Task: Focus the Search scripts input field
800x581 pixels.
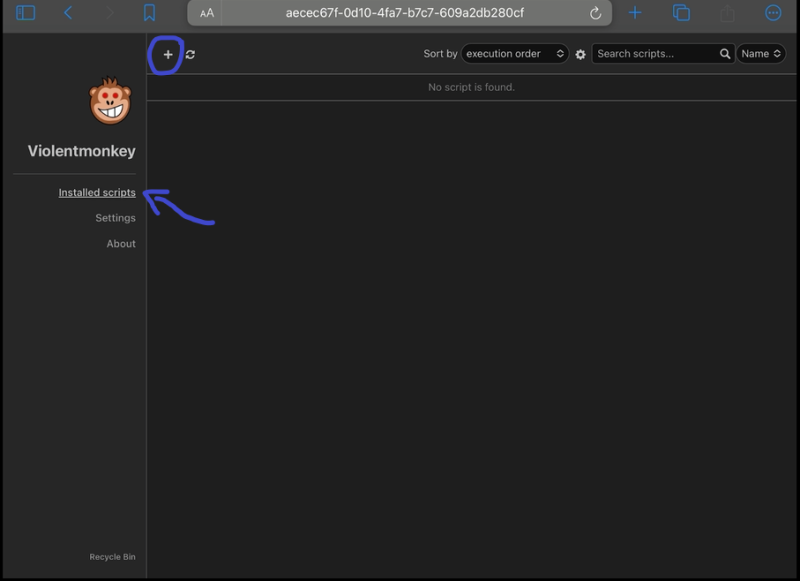Action: click(655, 54)
